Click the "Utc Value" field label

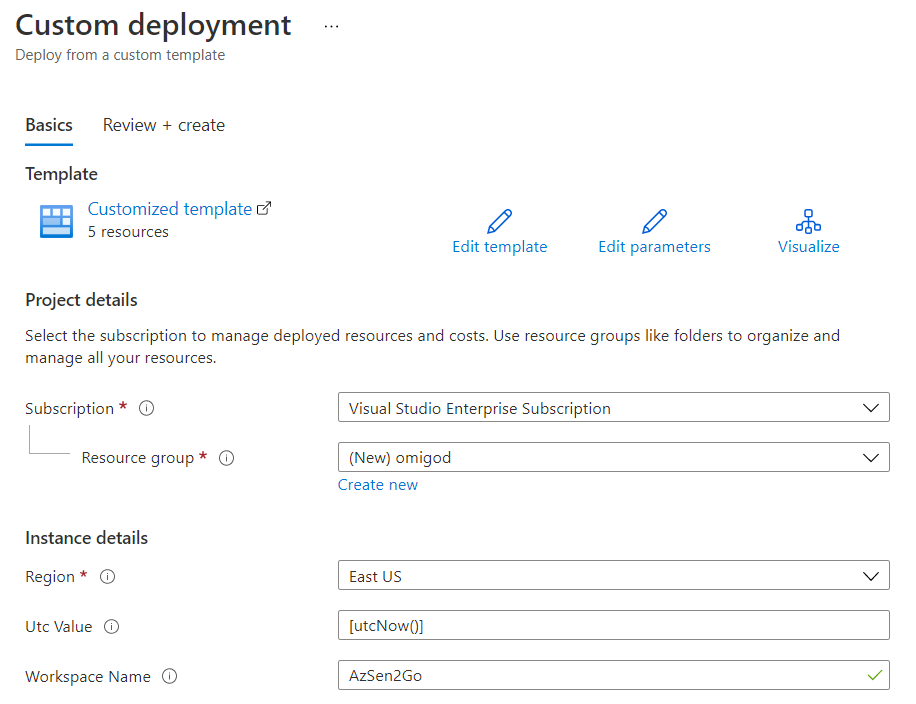pos(58,626)
